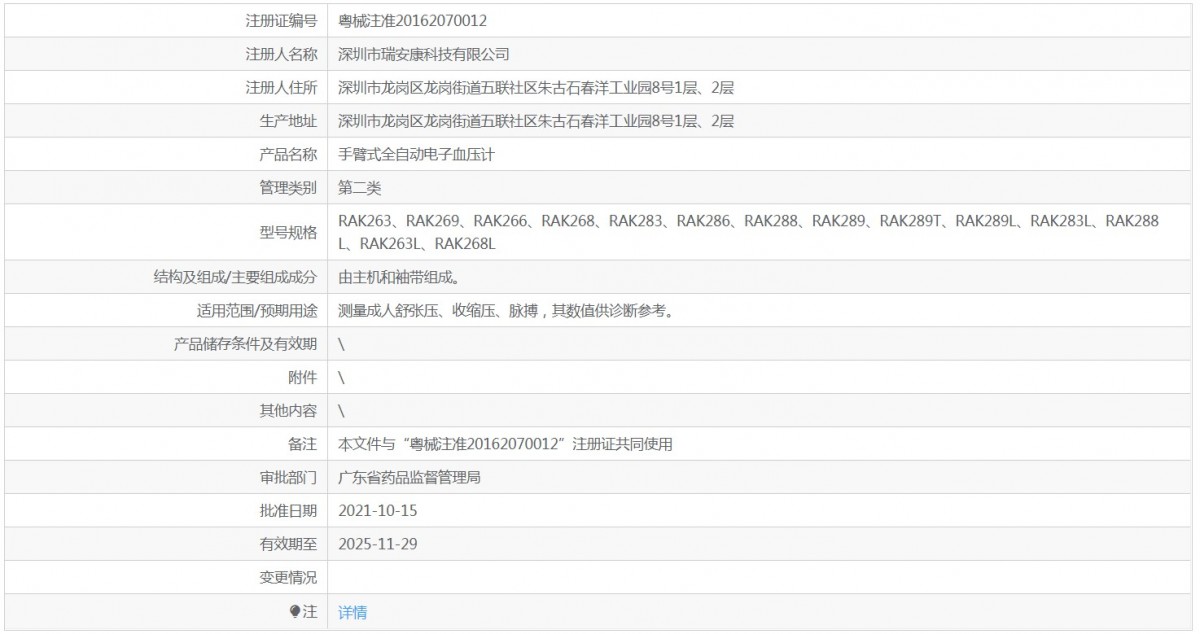Click the 注册证编号 label
Image resolution: width=1200 pixels, height=634 pixels.
coord(281,20)
